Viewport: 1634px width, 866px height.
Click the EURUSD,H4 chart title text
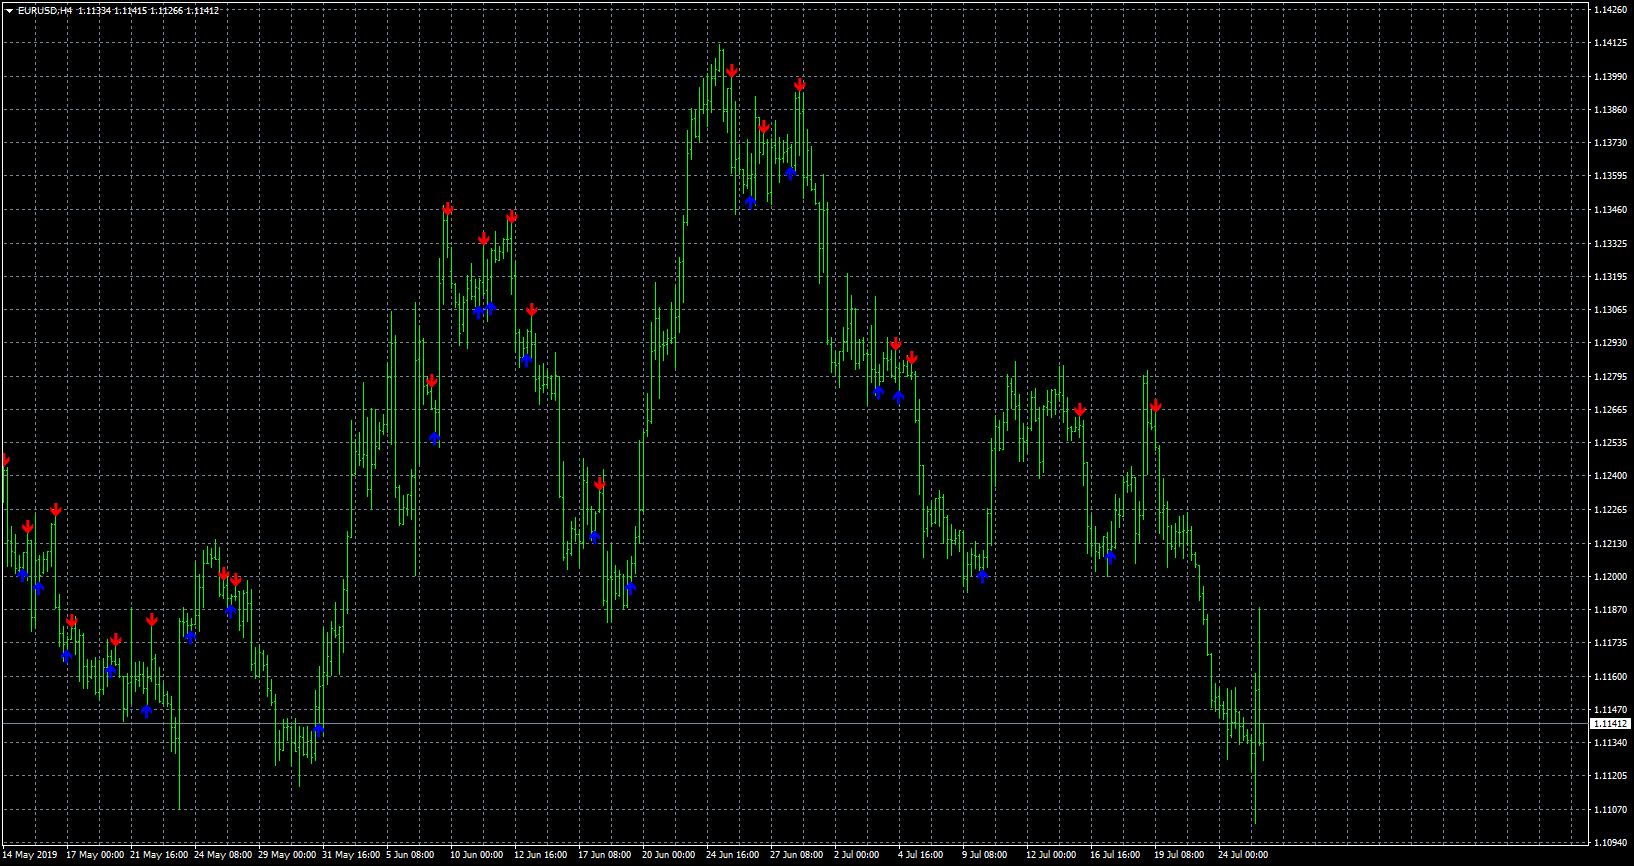45,11
